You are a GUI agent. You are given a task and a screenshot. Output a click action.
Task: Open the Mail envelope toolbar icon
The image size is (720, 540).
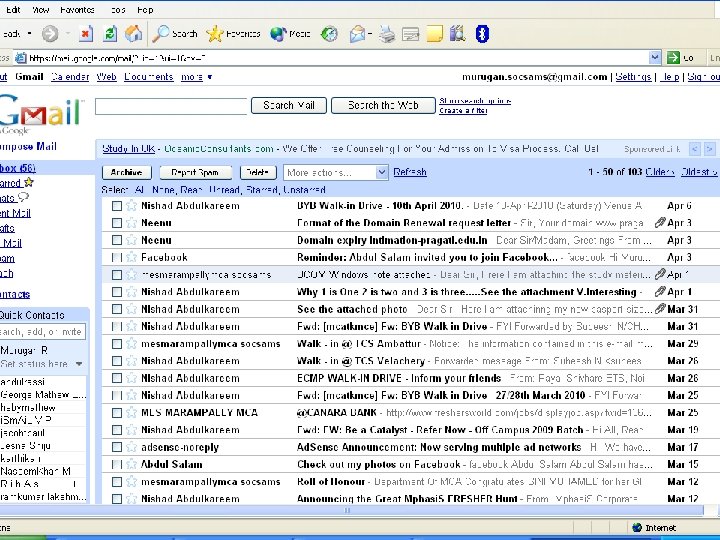point(357,34)
